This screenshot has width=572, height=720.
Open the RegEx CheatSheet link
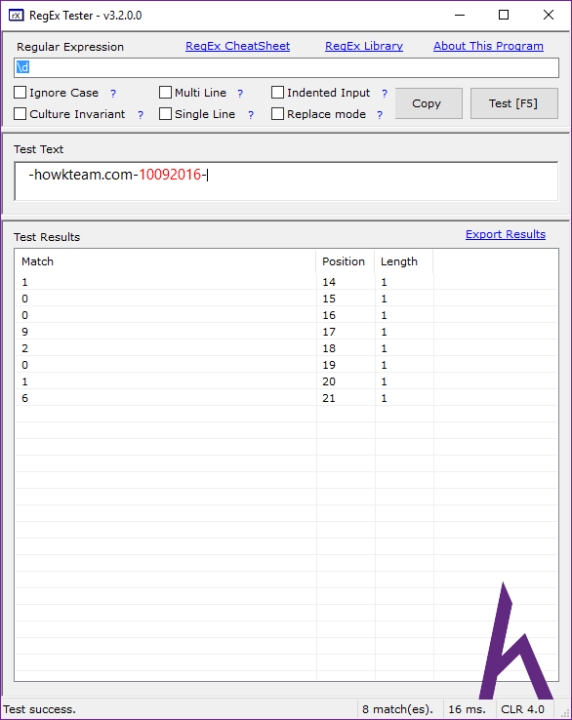237,46
